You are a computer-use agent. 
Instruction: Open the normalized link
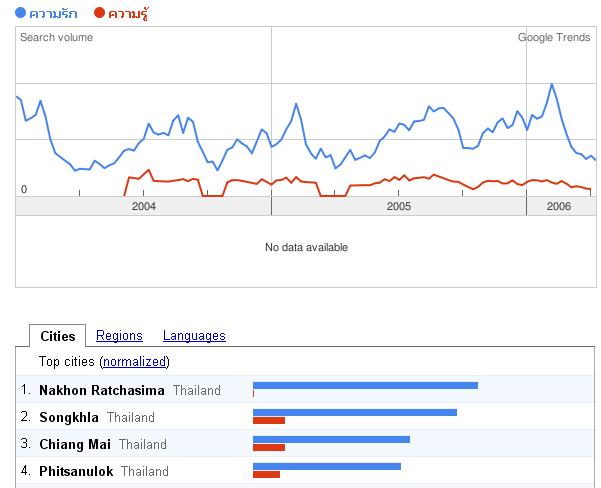point(135,361)
